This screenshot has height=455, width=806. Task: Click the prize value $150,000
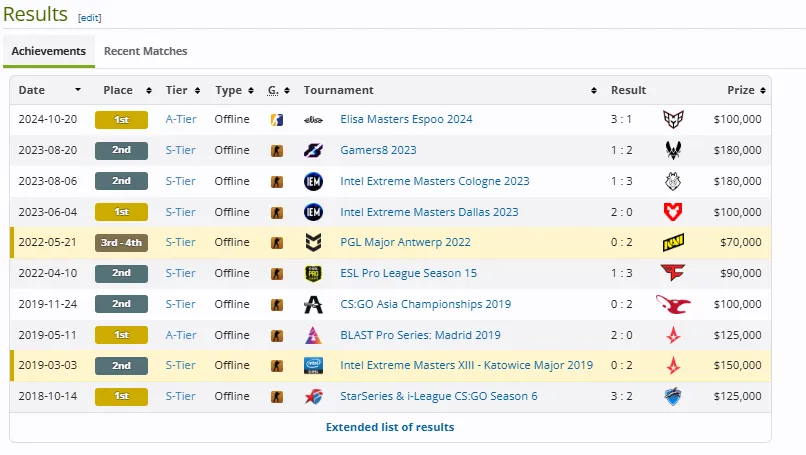738,365
